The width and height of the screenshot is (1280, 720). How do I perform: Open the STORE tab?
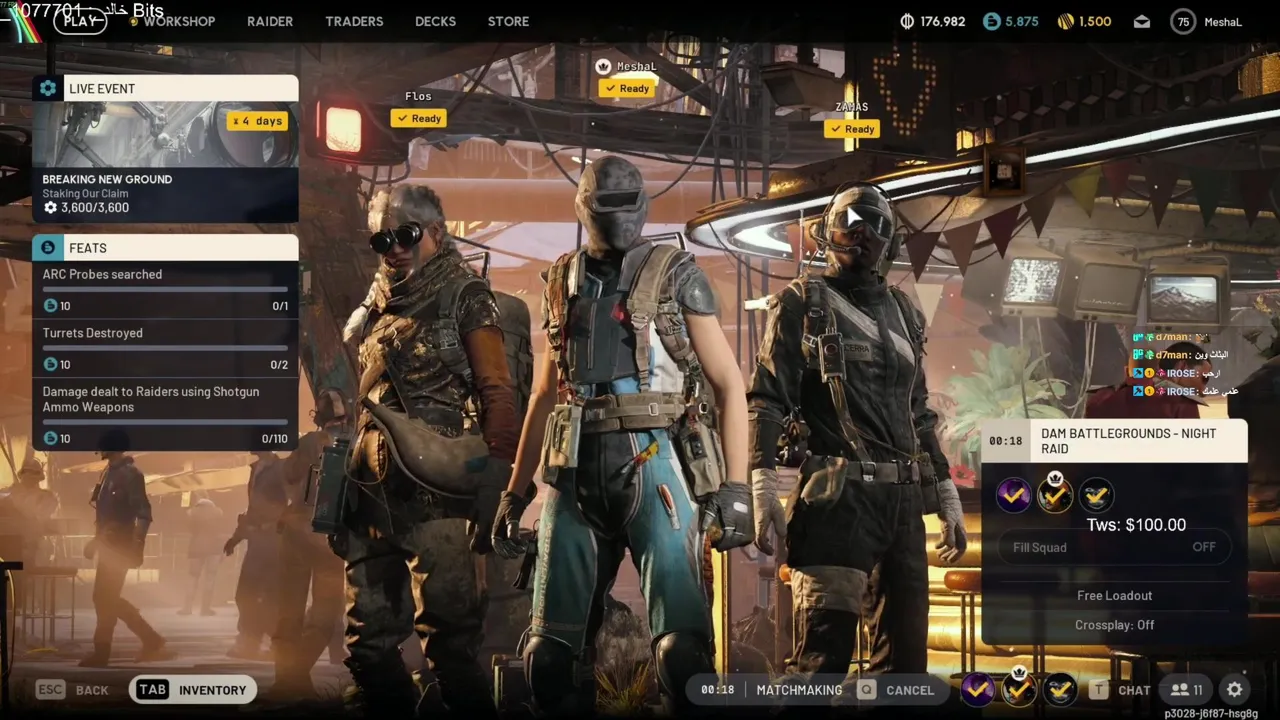508,21
